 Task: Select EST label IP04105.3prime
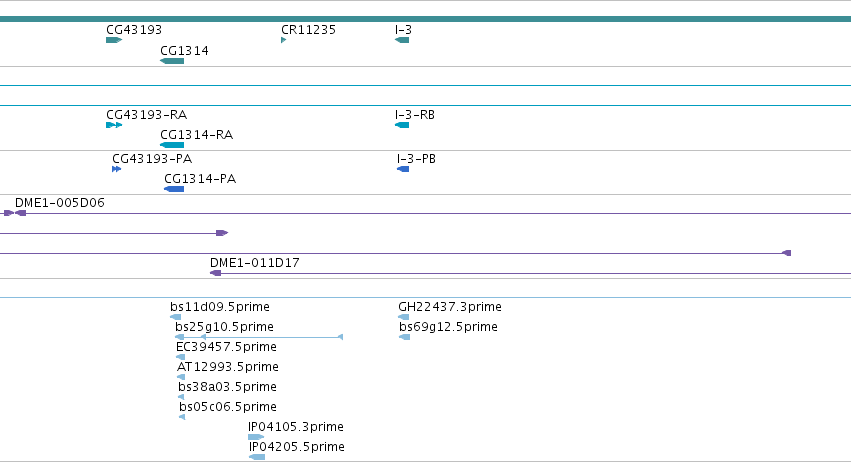[x=296, y=427]
